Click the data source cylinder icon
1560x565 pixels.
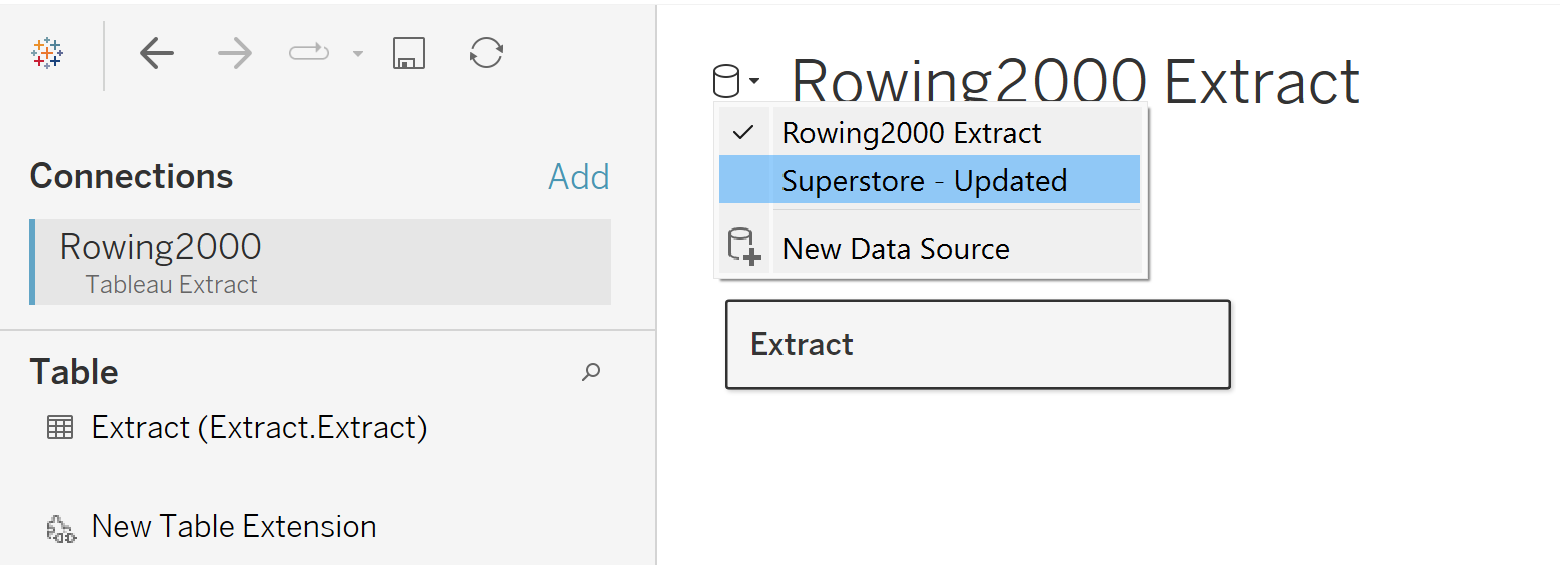click(x=727, y=80)
